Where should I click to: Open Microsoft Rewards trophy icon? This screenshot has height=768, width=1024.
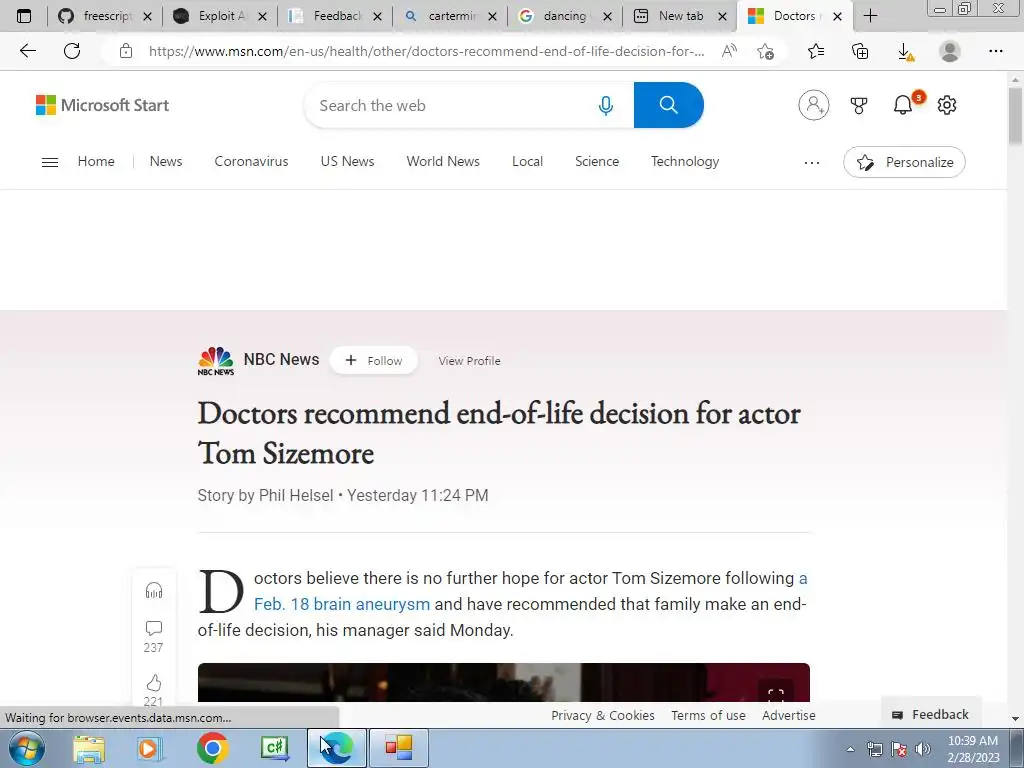tap(859, 104)
